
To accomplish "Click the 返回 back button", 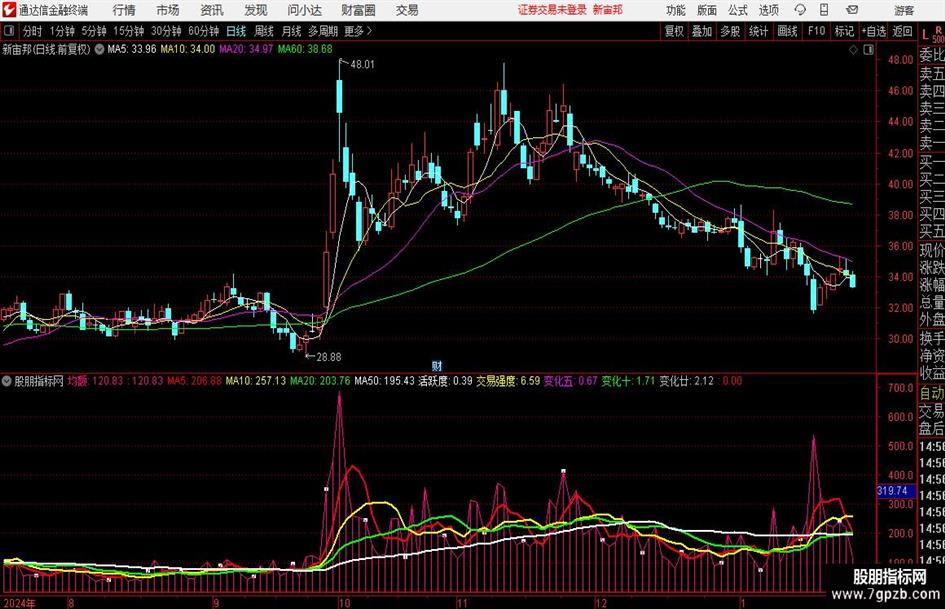I will pos(902,31).
